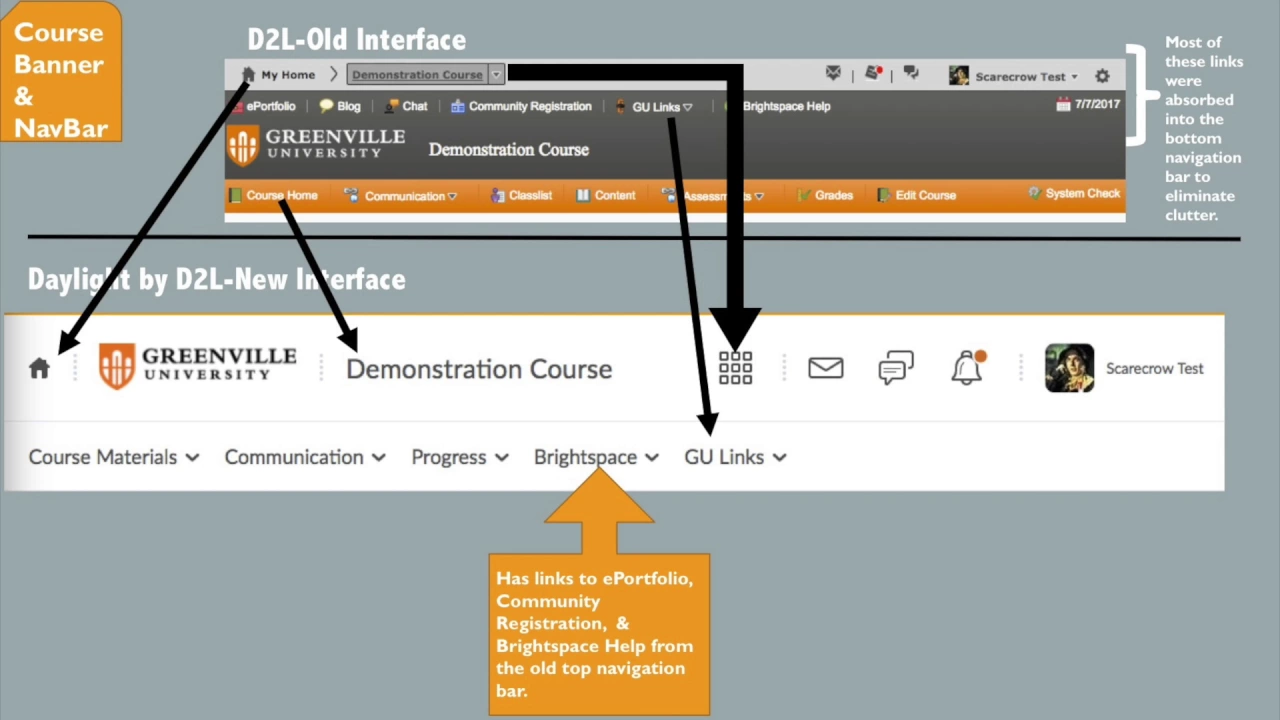Click the home icon in new Daylight interface
The image size is (1280, 720).
pyautogui.click(x=39, y=368)
